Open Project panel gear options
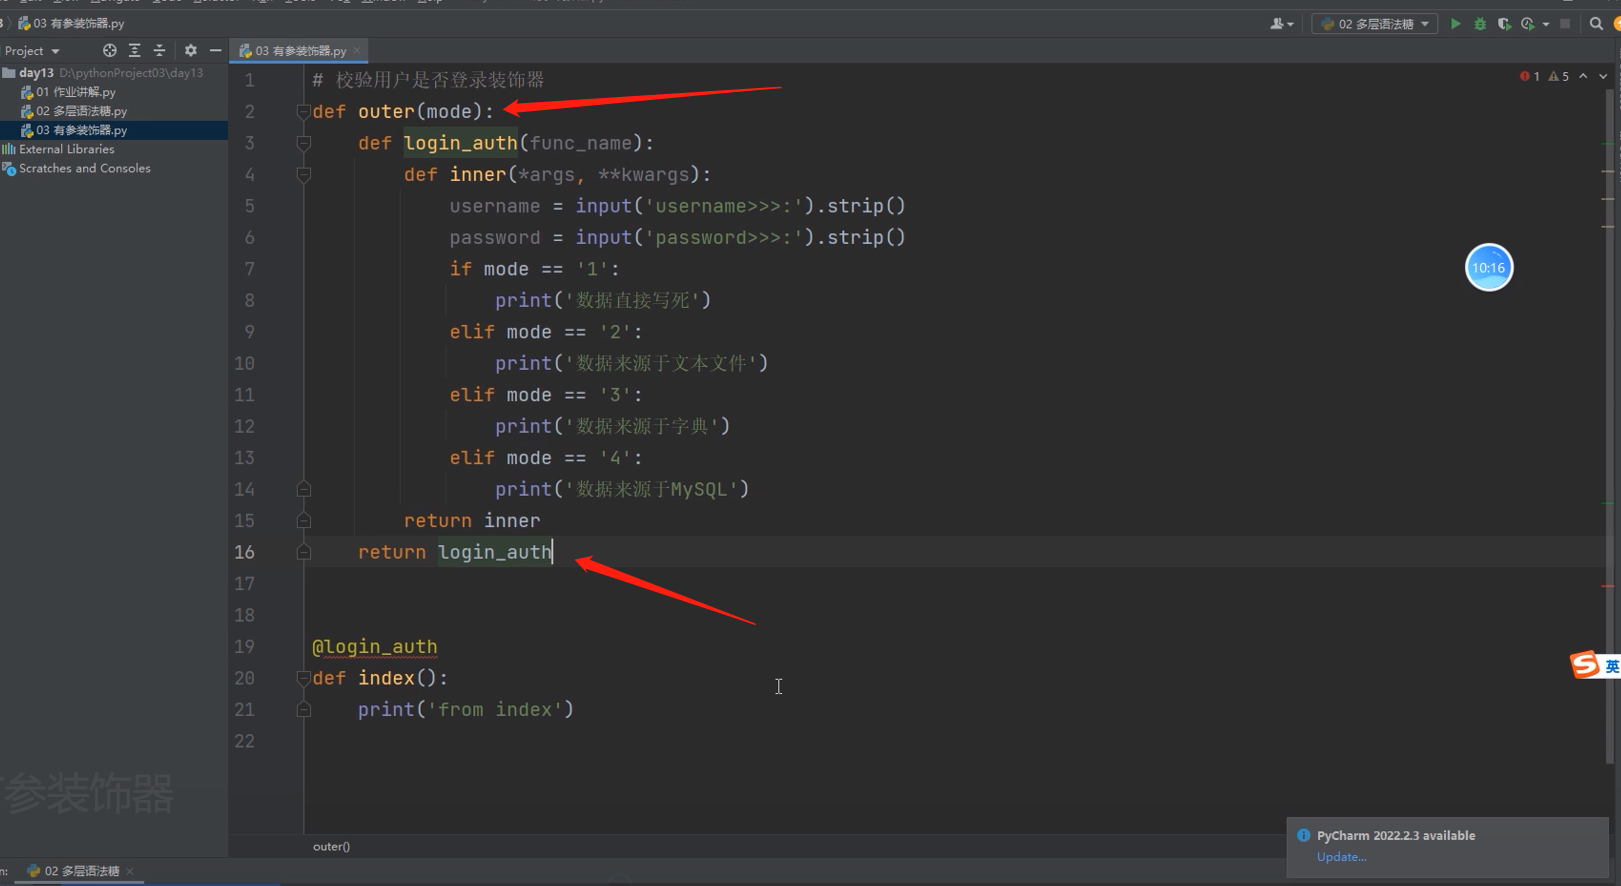This screenshot has height=886, width=1621. tap(190, 50)
